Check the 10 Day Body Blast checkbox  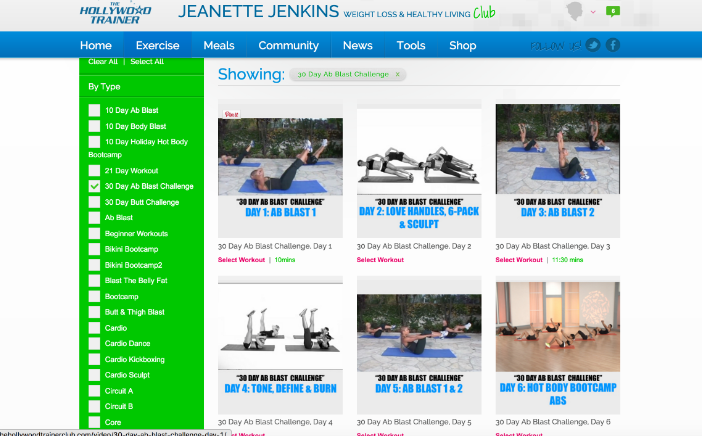[x=94, y=126]
